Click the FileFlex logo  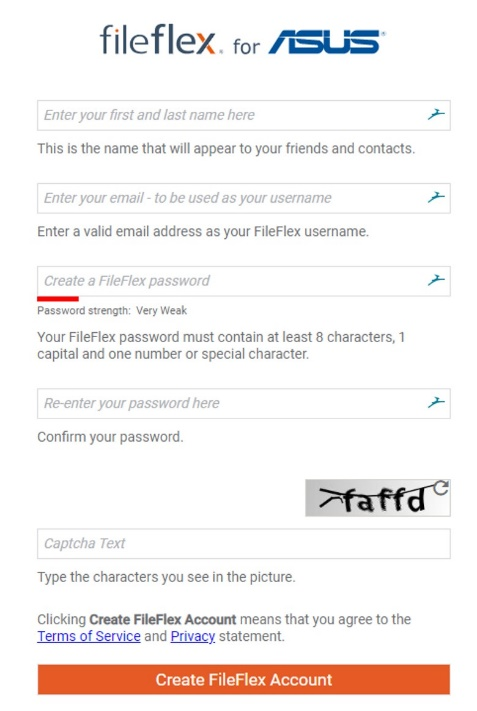(x=161, y=40)
